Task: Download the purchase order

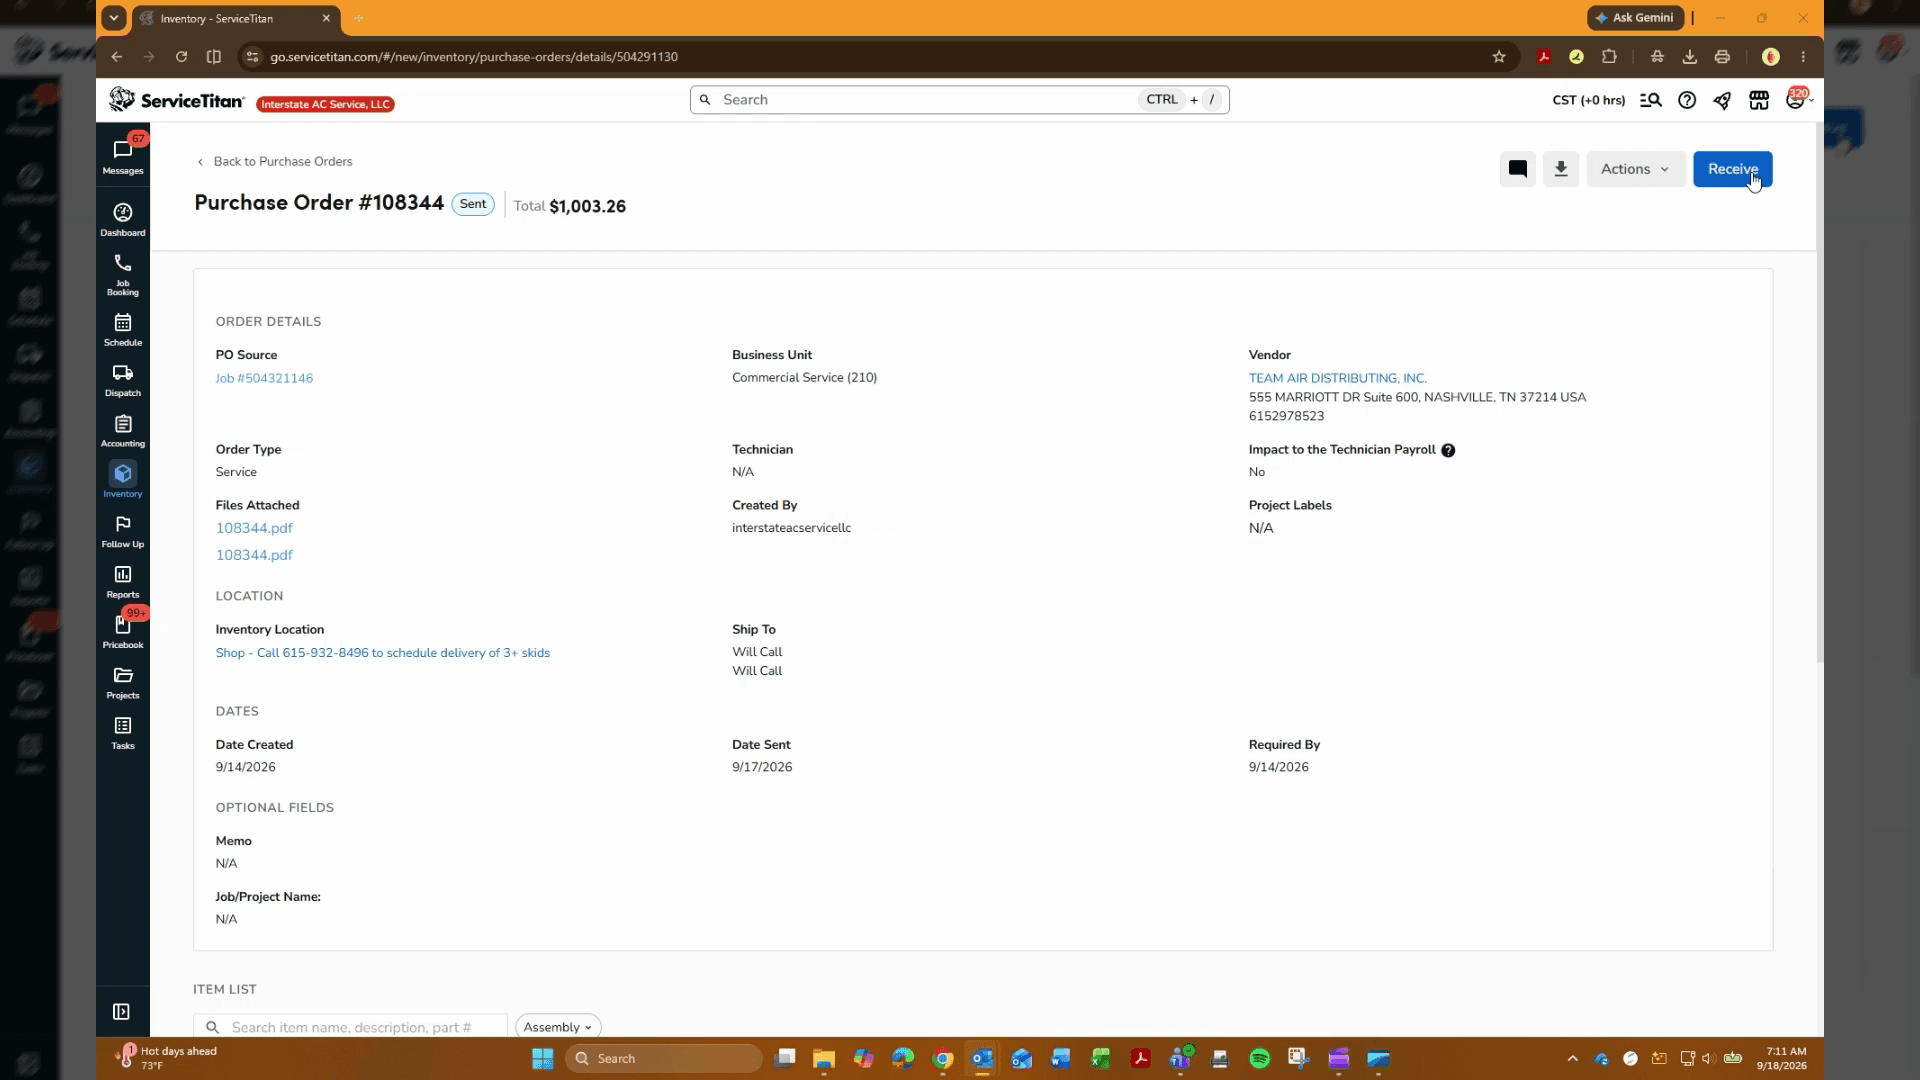Action: click(1560, 169)
